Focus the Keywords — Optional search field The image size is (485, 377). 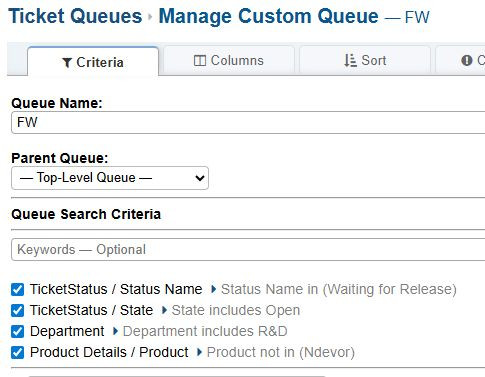pos(248,249)
